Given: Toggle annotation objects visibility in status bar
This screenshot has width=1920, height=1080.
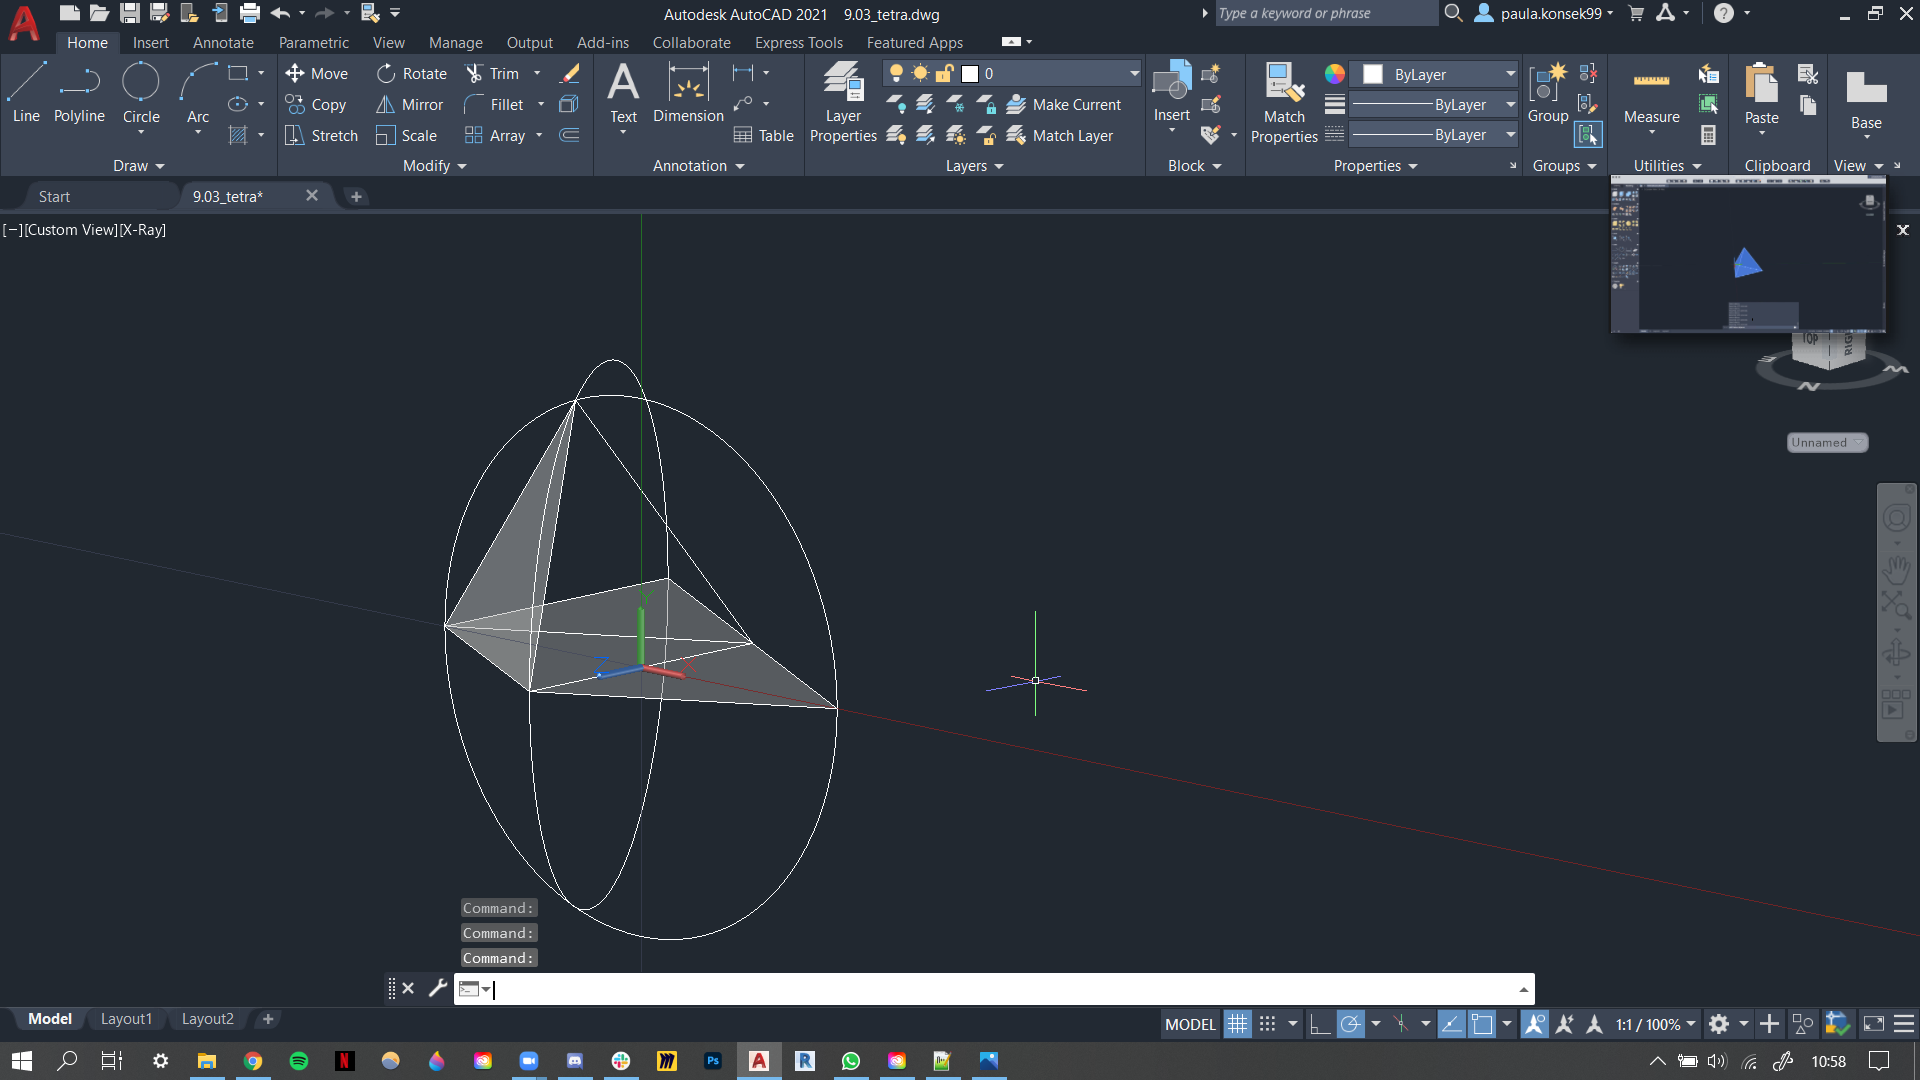Looking at the screenshot, I should pyautogui.click(x=1534, y=1024).
